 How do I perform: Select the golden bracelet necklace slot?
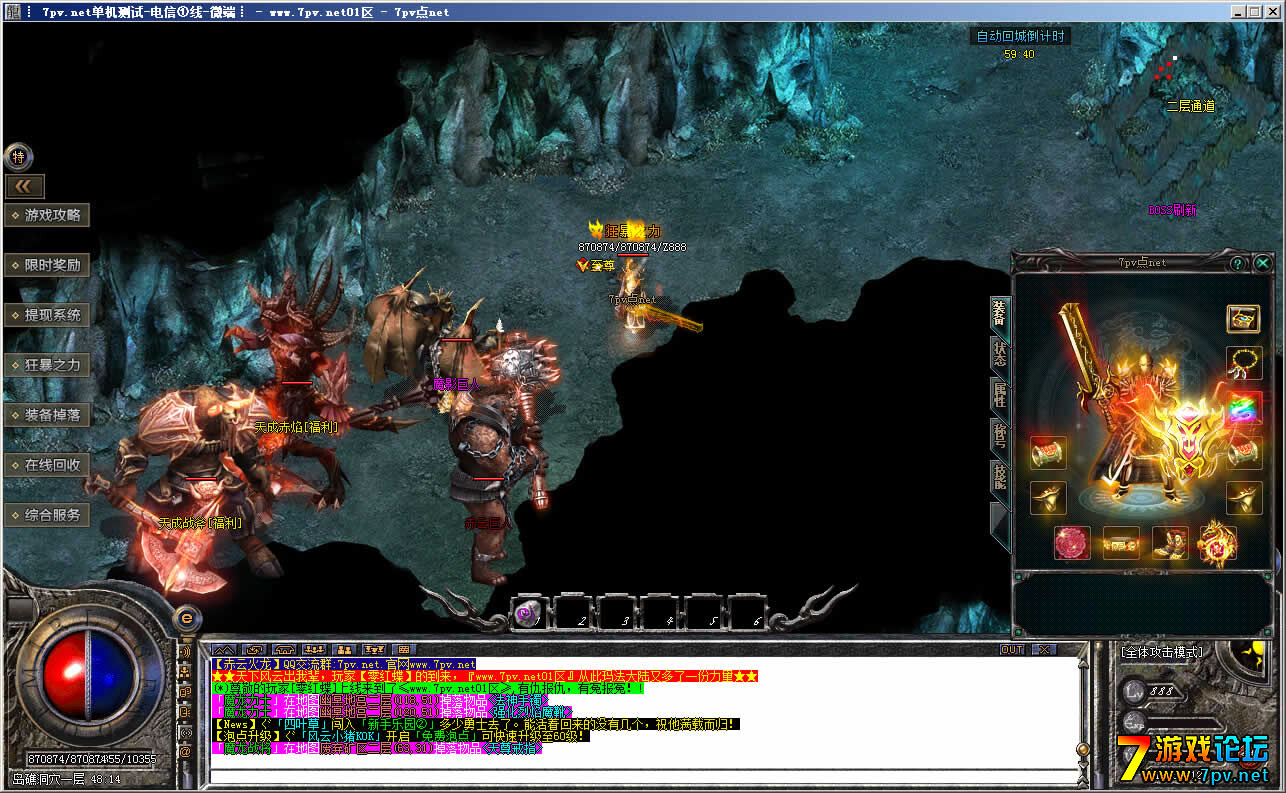pos(1243,361)
